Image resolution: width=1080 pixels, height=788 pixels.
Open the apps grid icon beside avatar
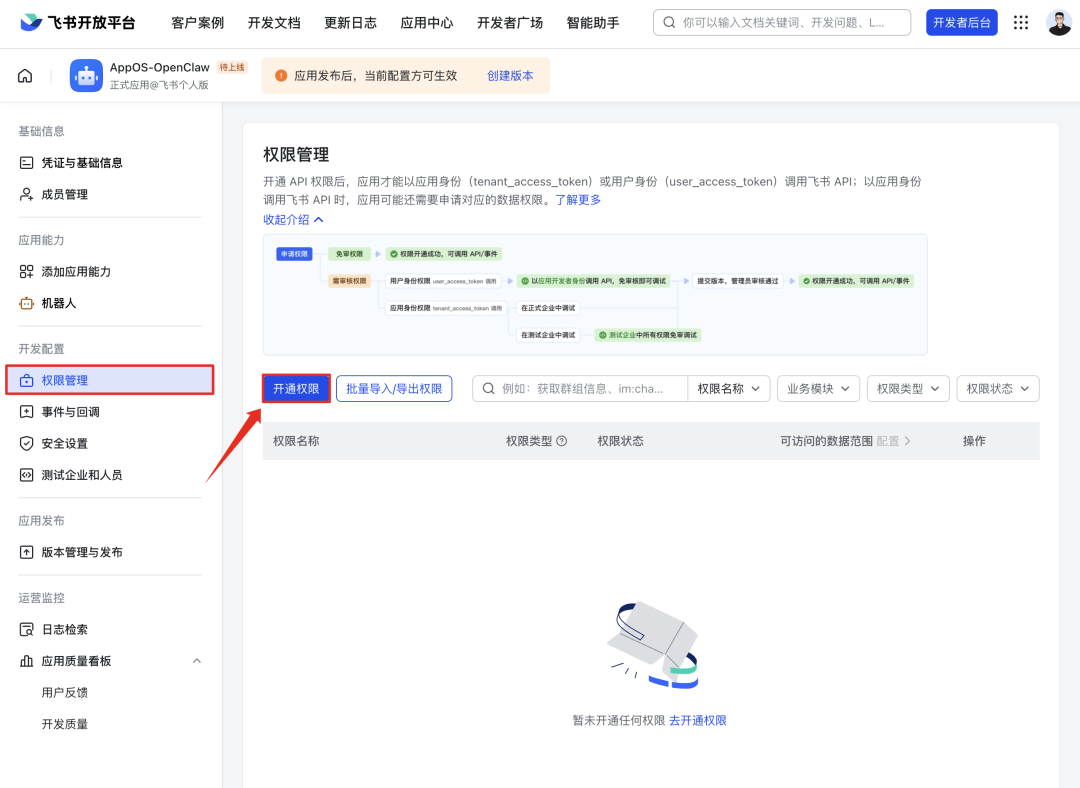tap(1021, 22)
